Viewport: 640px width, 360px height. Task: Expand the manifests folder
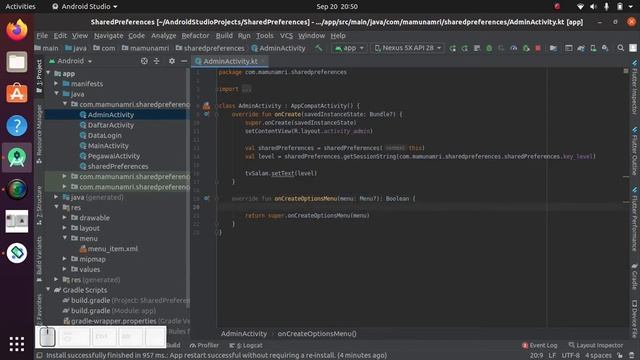(x=57, y=83)
